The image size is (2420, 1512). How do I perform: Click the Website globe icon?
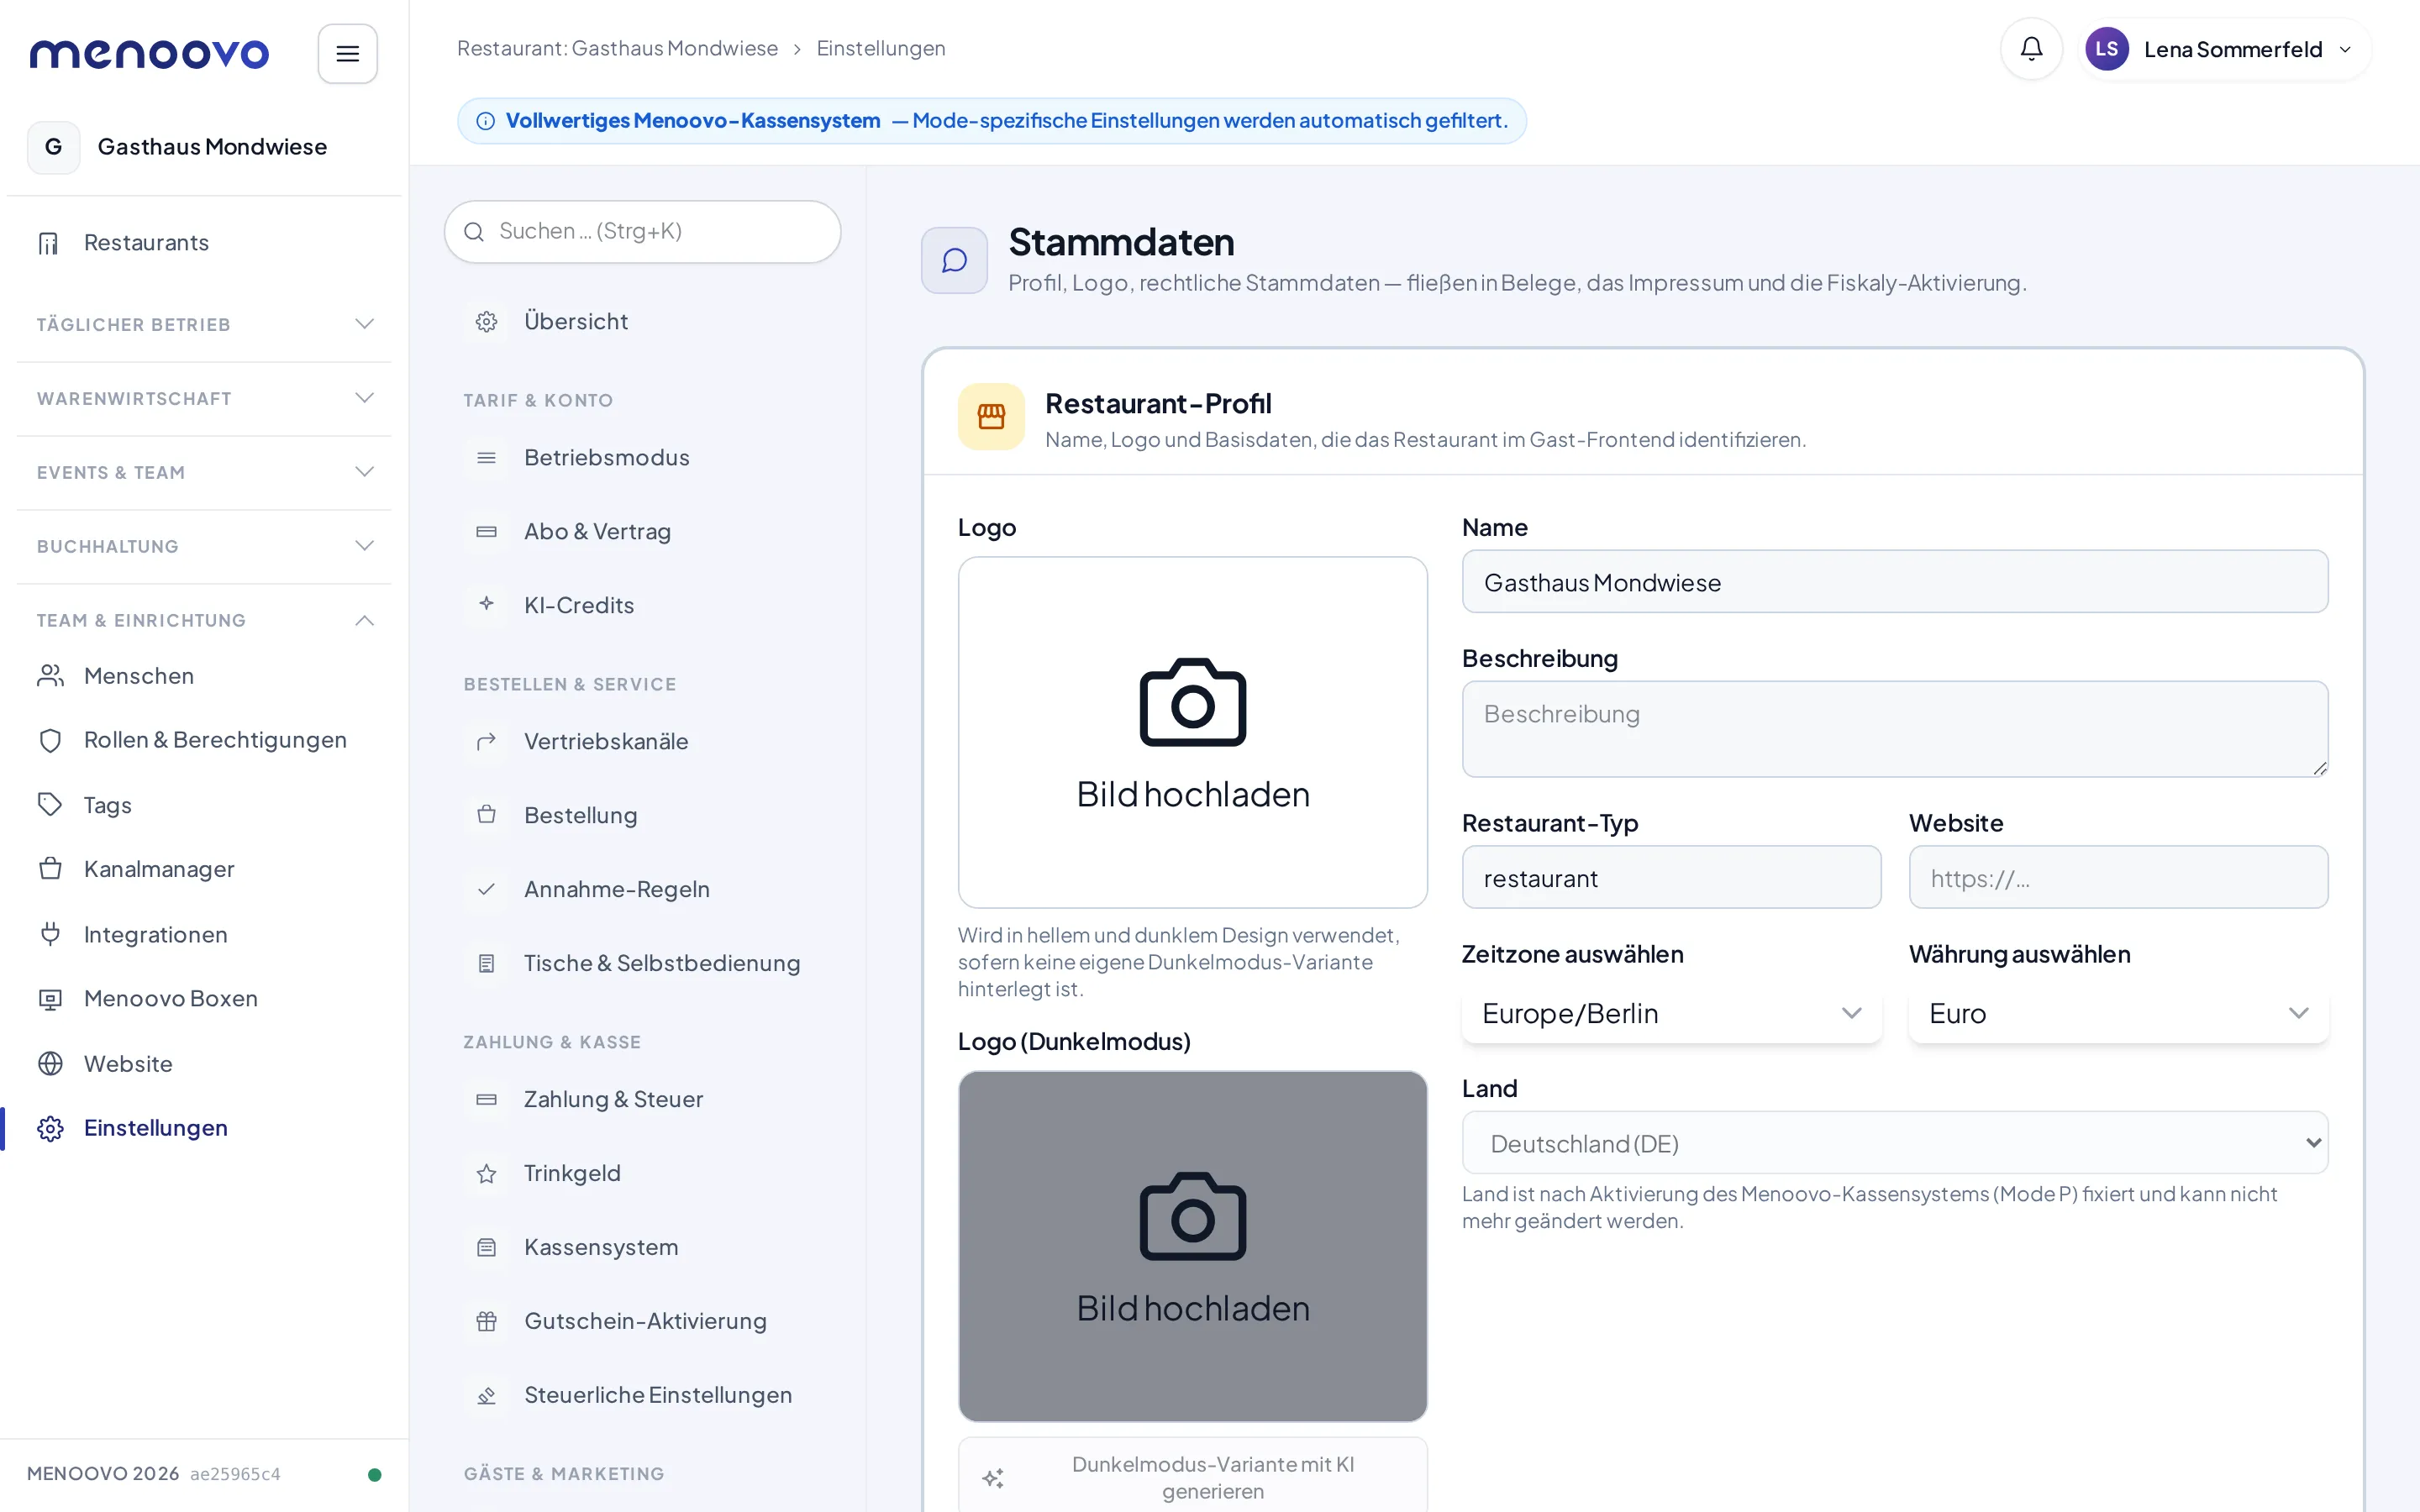[50, 1064]
